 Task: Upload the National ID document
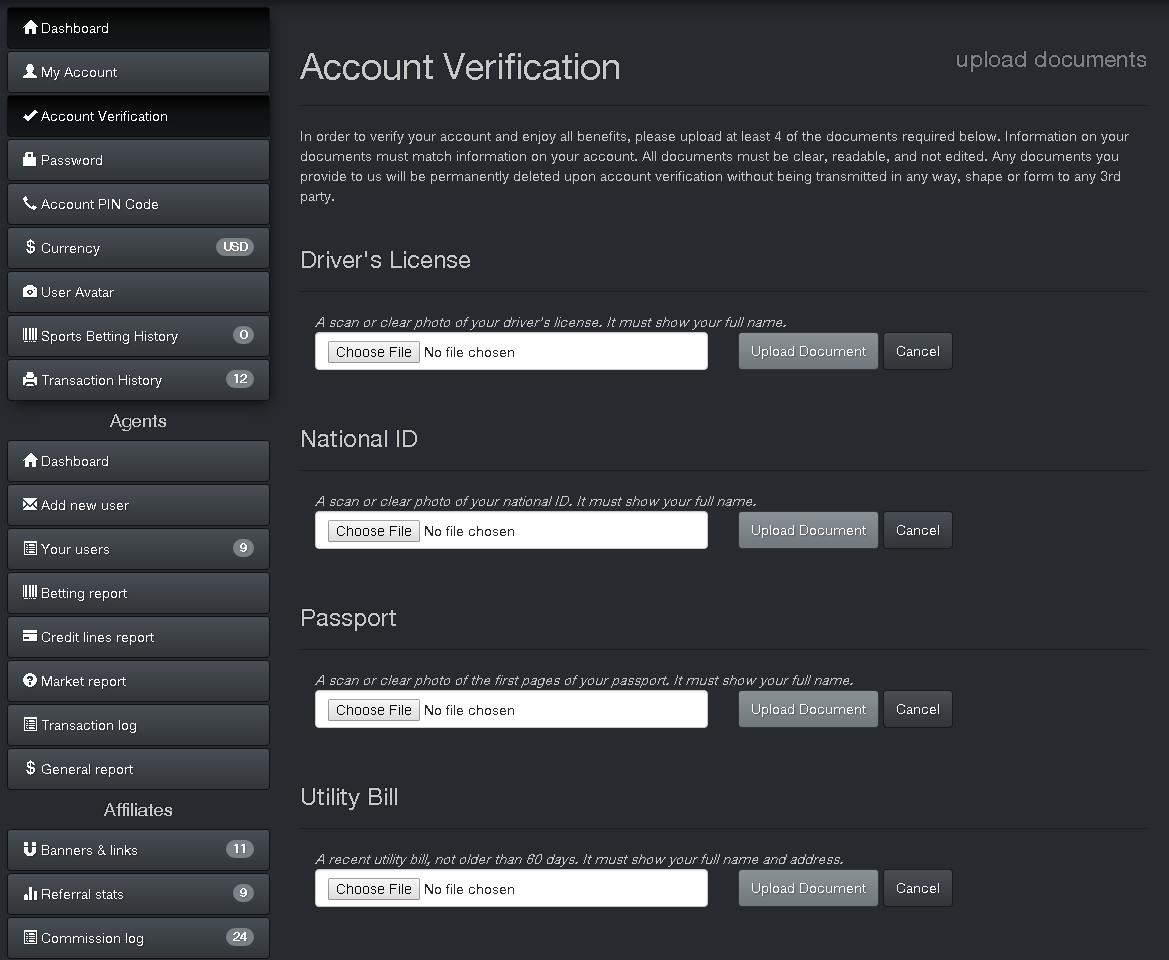point(808,530)
